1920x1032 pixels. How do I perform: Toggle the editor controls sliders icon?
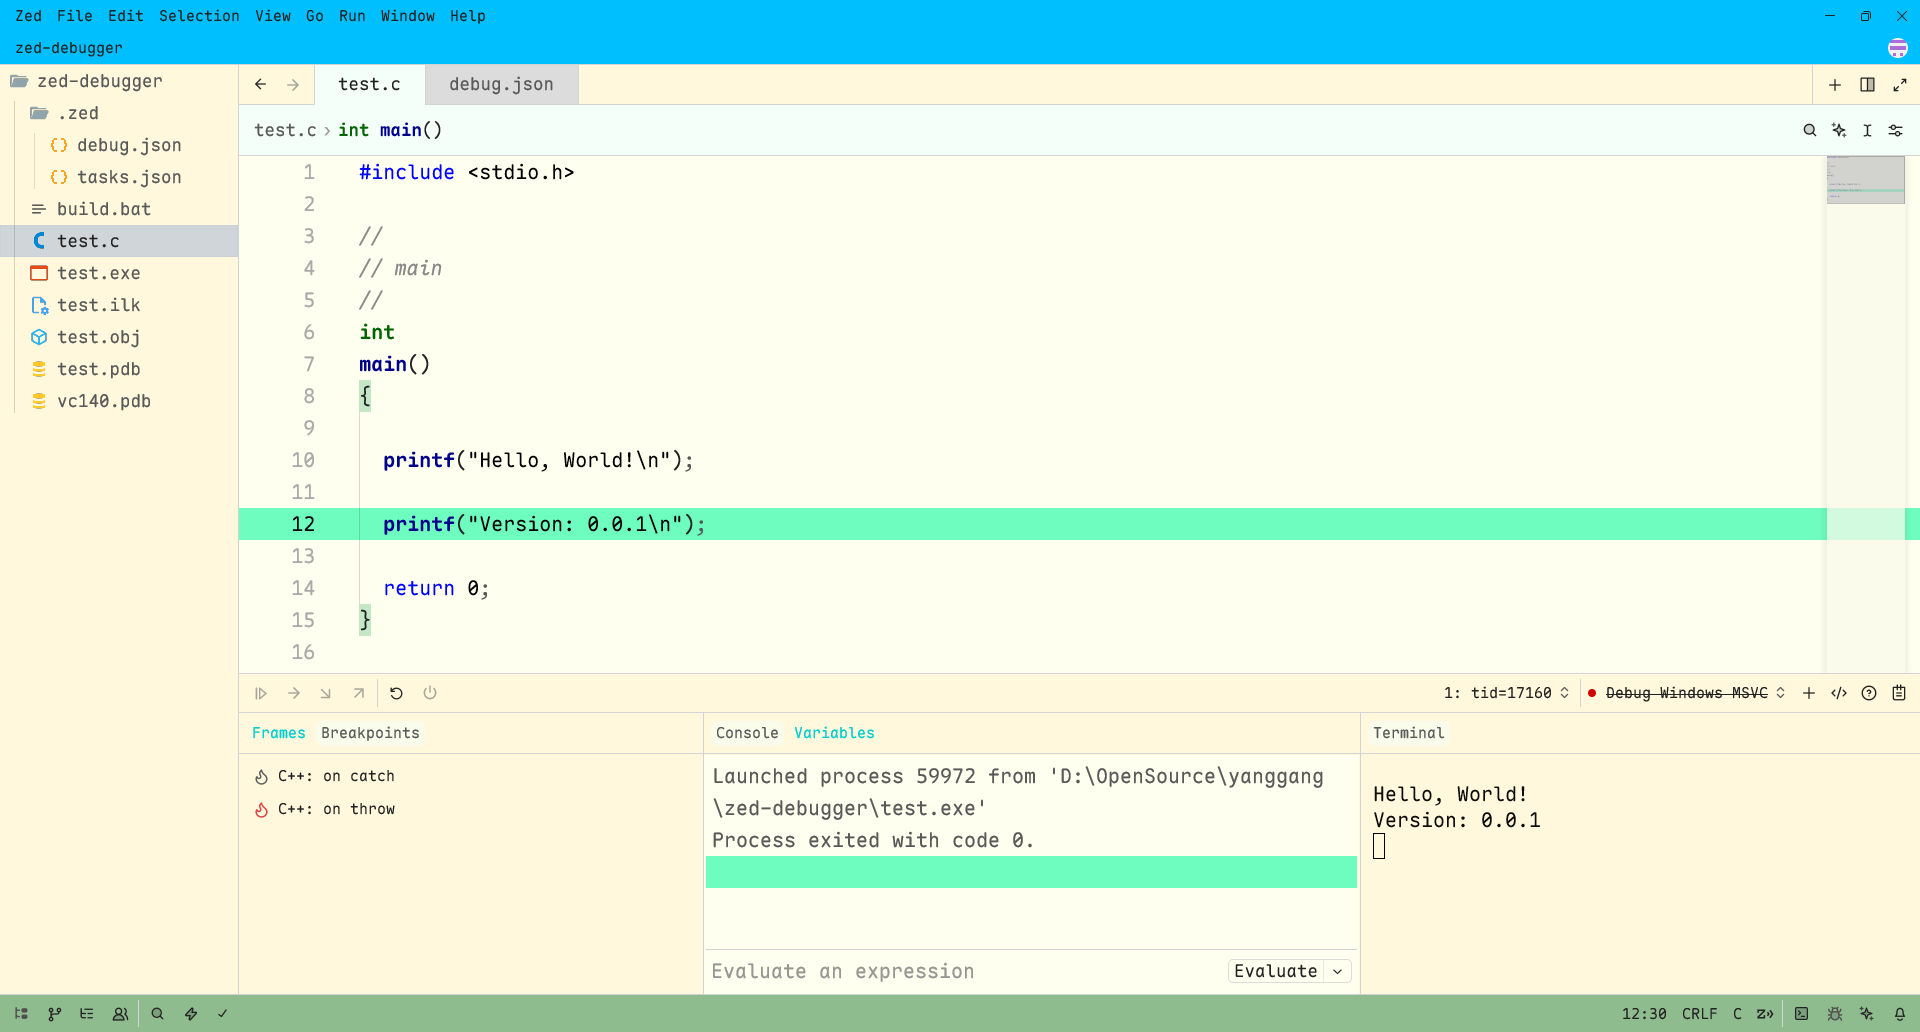point(1895,130)
